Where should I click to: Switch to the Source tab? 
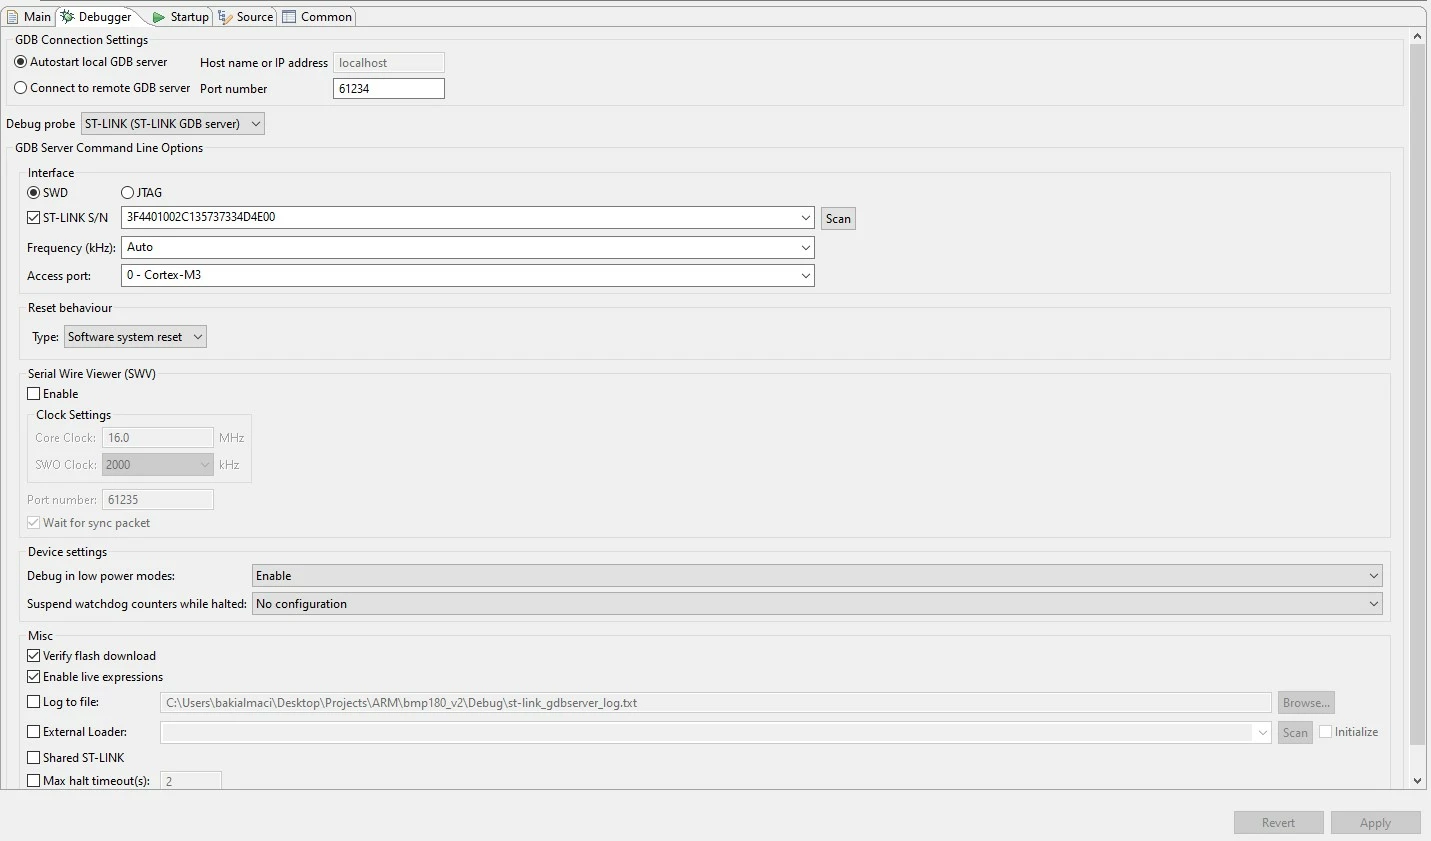click(x=246, y=17)
